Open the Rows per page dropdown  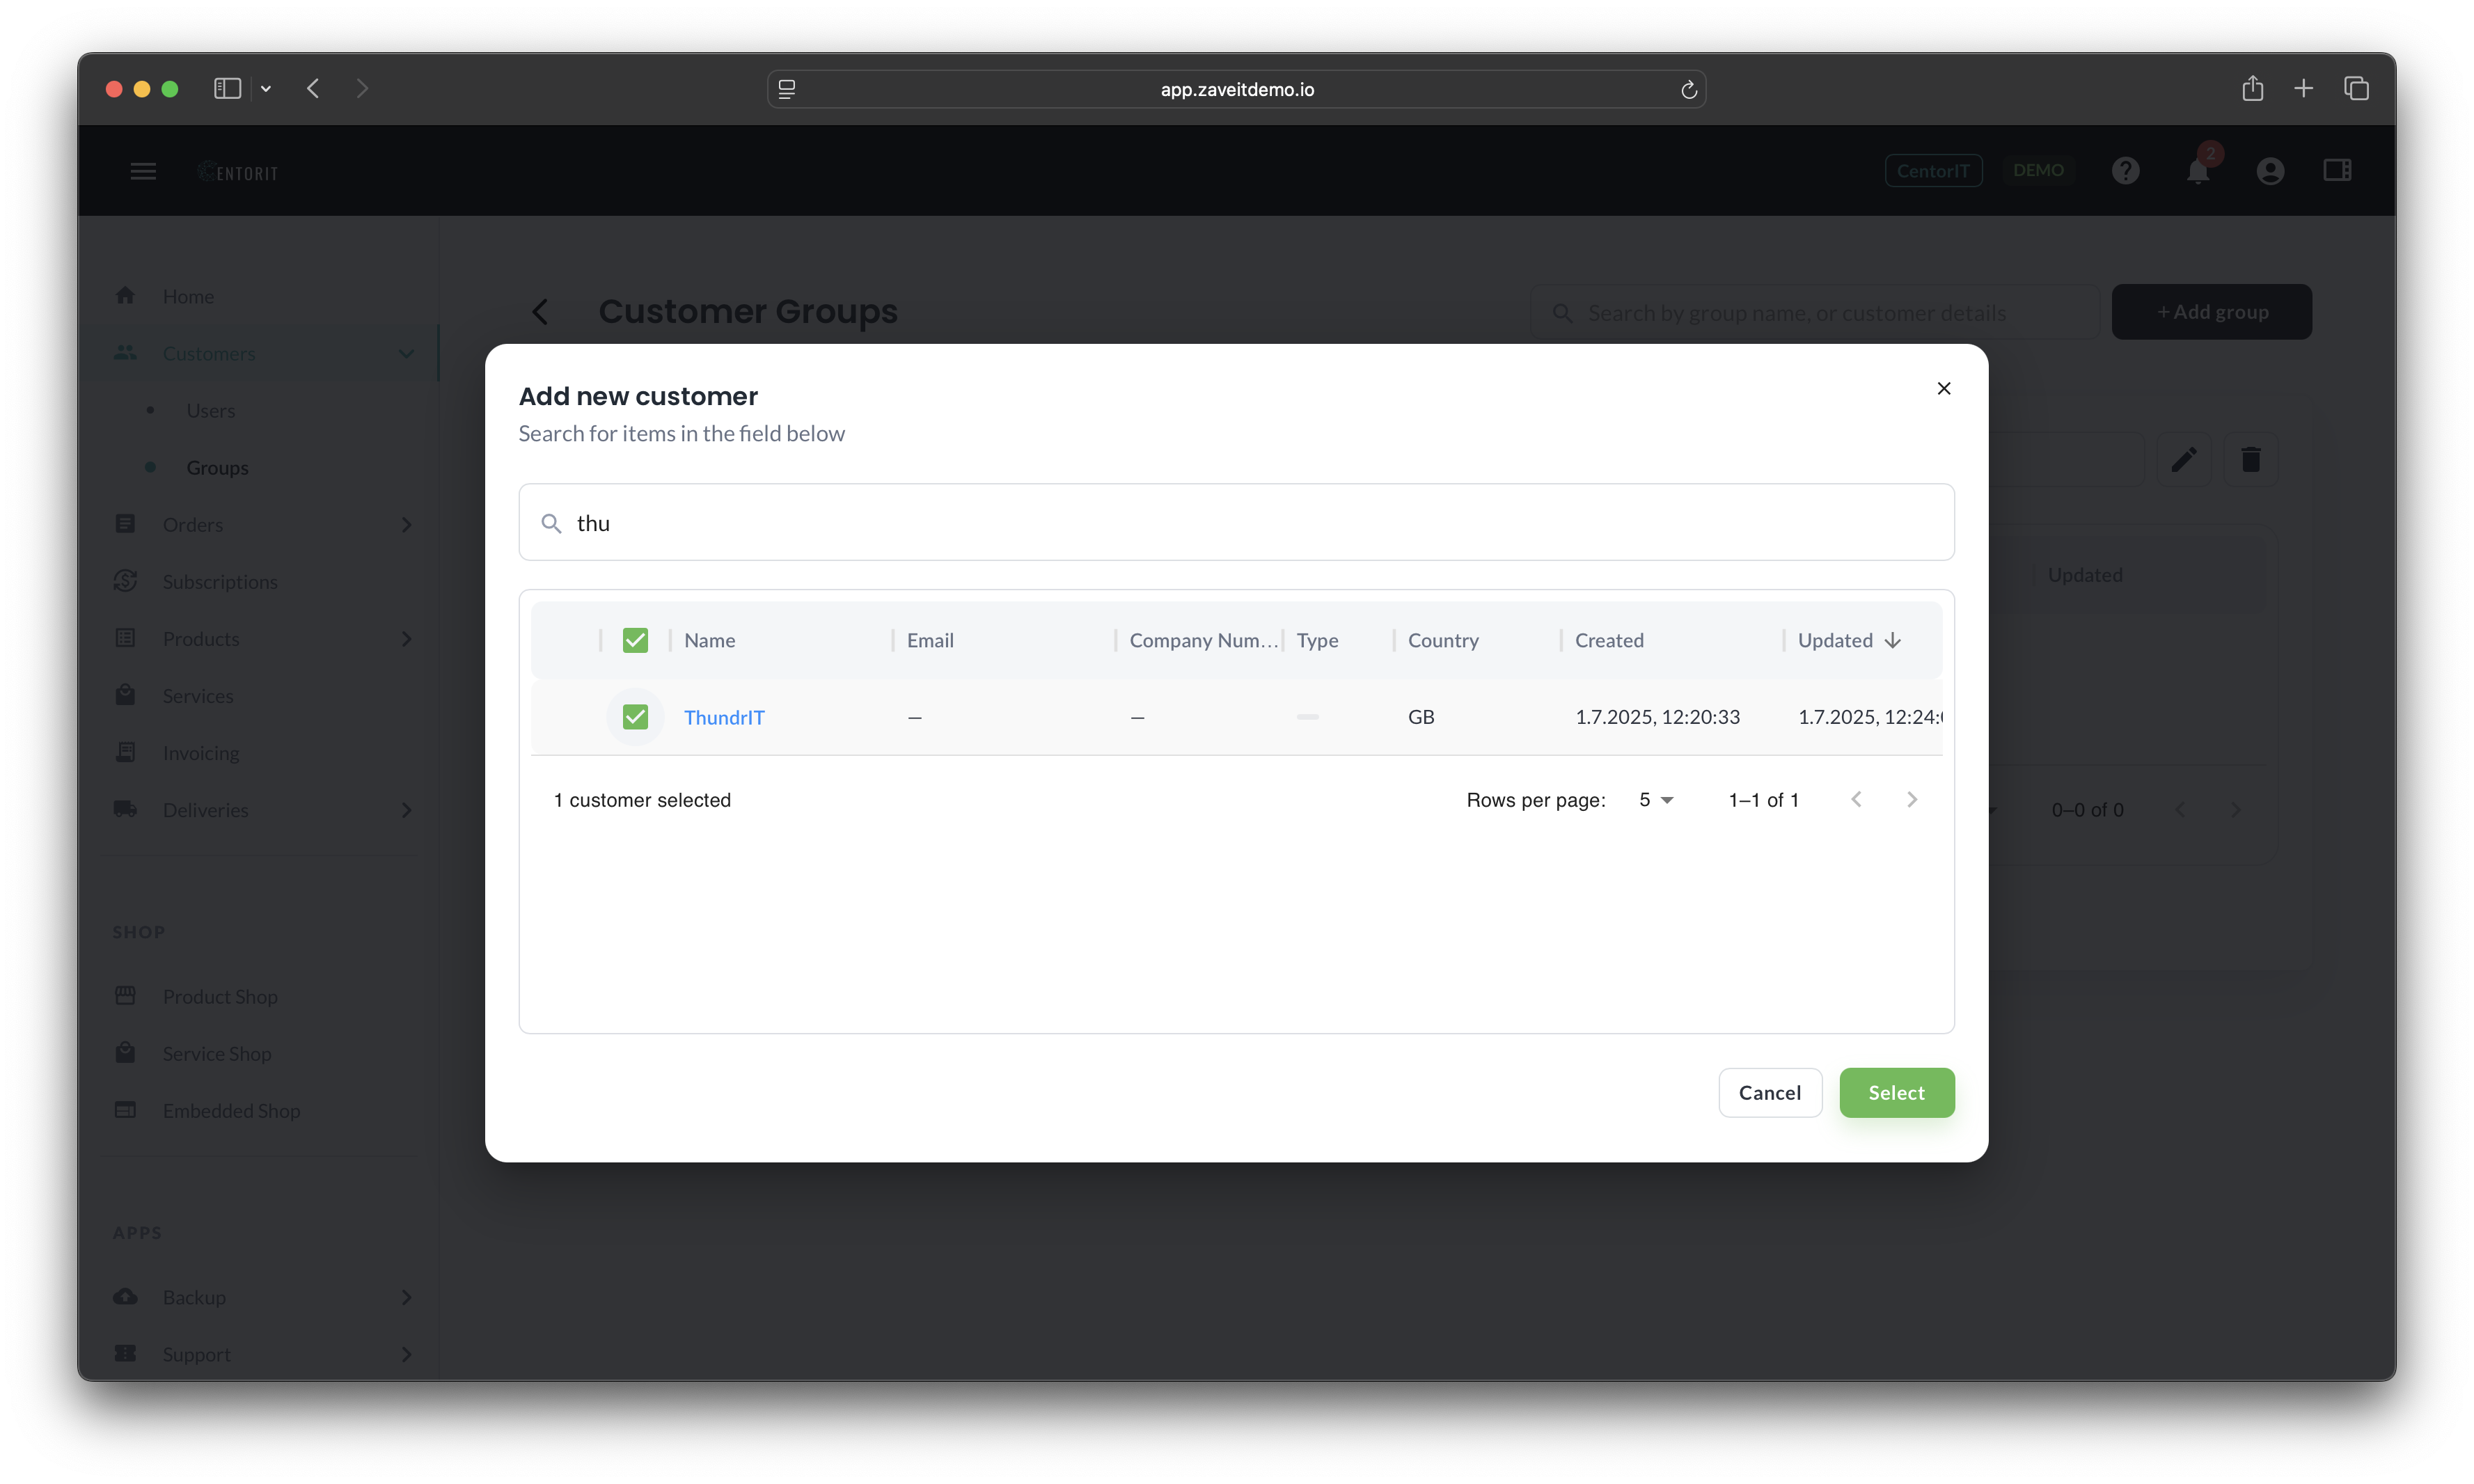coord(1655,800)
